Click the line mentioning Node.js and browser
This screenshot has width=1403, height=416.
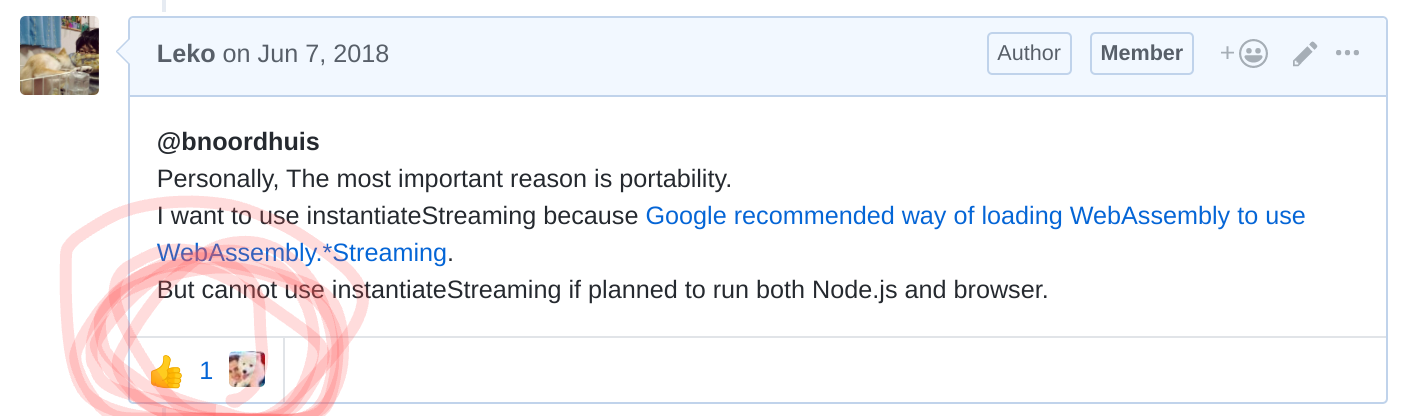(x=602, y=291)
